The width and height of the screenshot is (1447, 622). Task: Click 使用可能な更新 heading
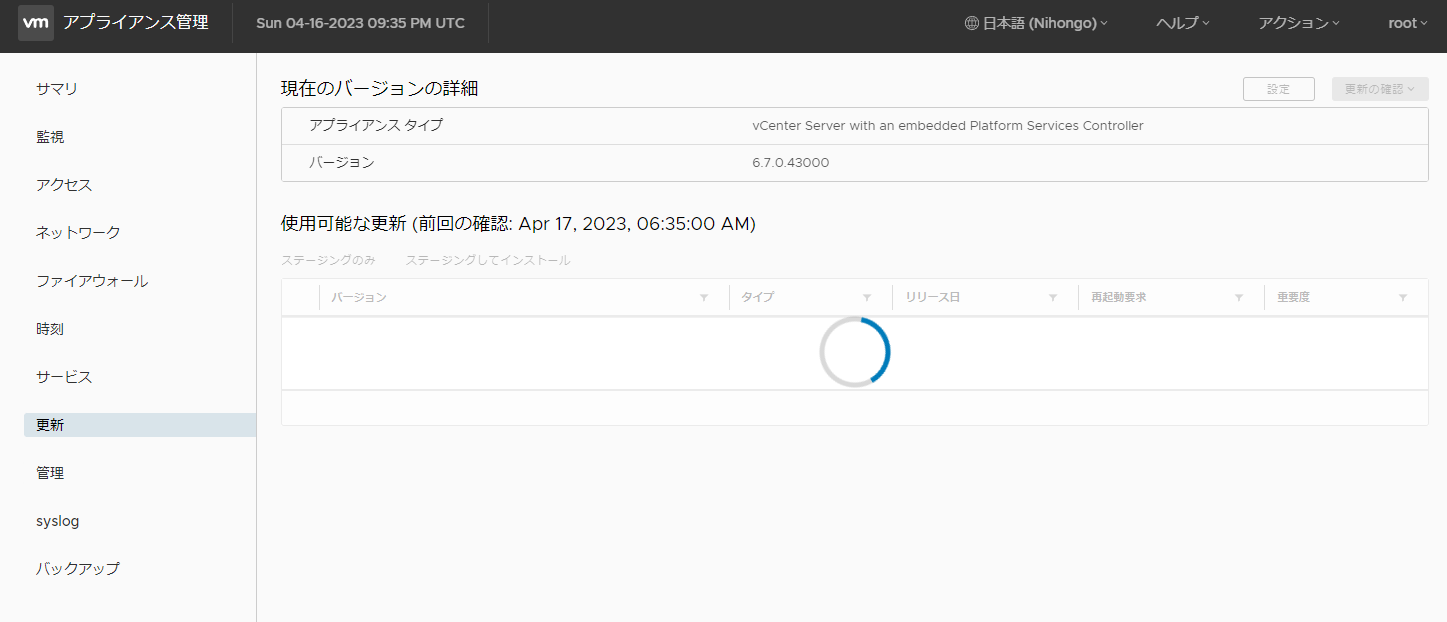(518, 224)
